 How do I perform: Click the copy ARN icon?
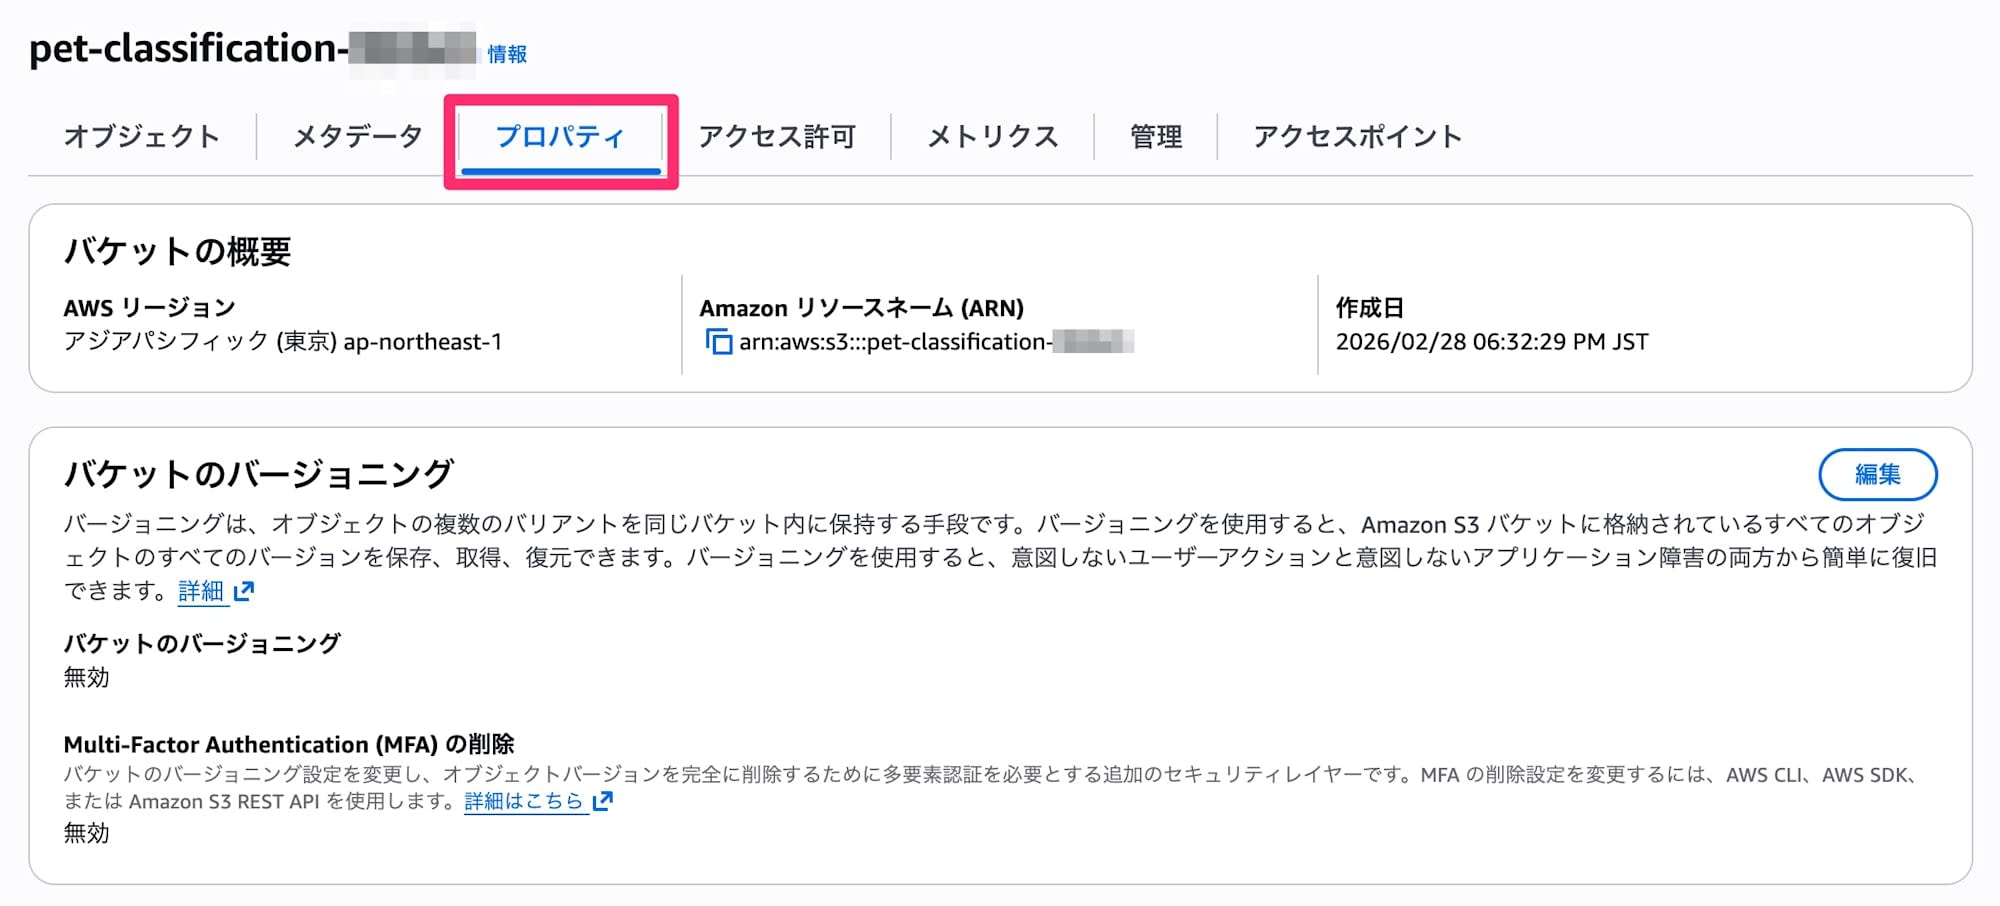pyautogui.click(x=718, y=342)
